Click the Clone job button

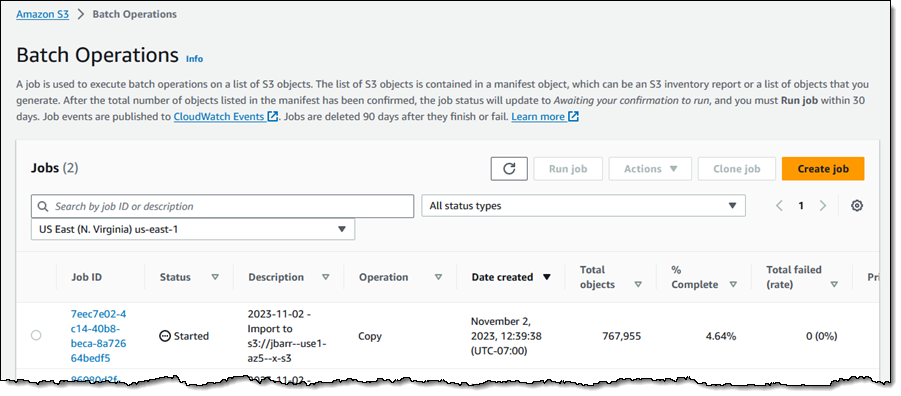[x=737, y=169]
